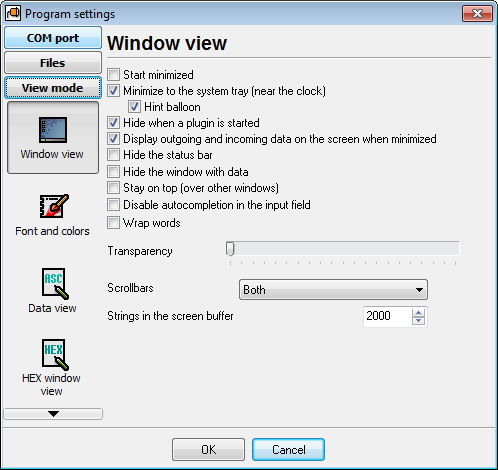Uncheck the Hint balloon option
This screenshot has height=470, width=498.
coord(134,107)
